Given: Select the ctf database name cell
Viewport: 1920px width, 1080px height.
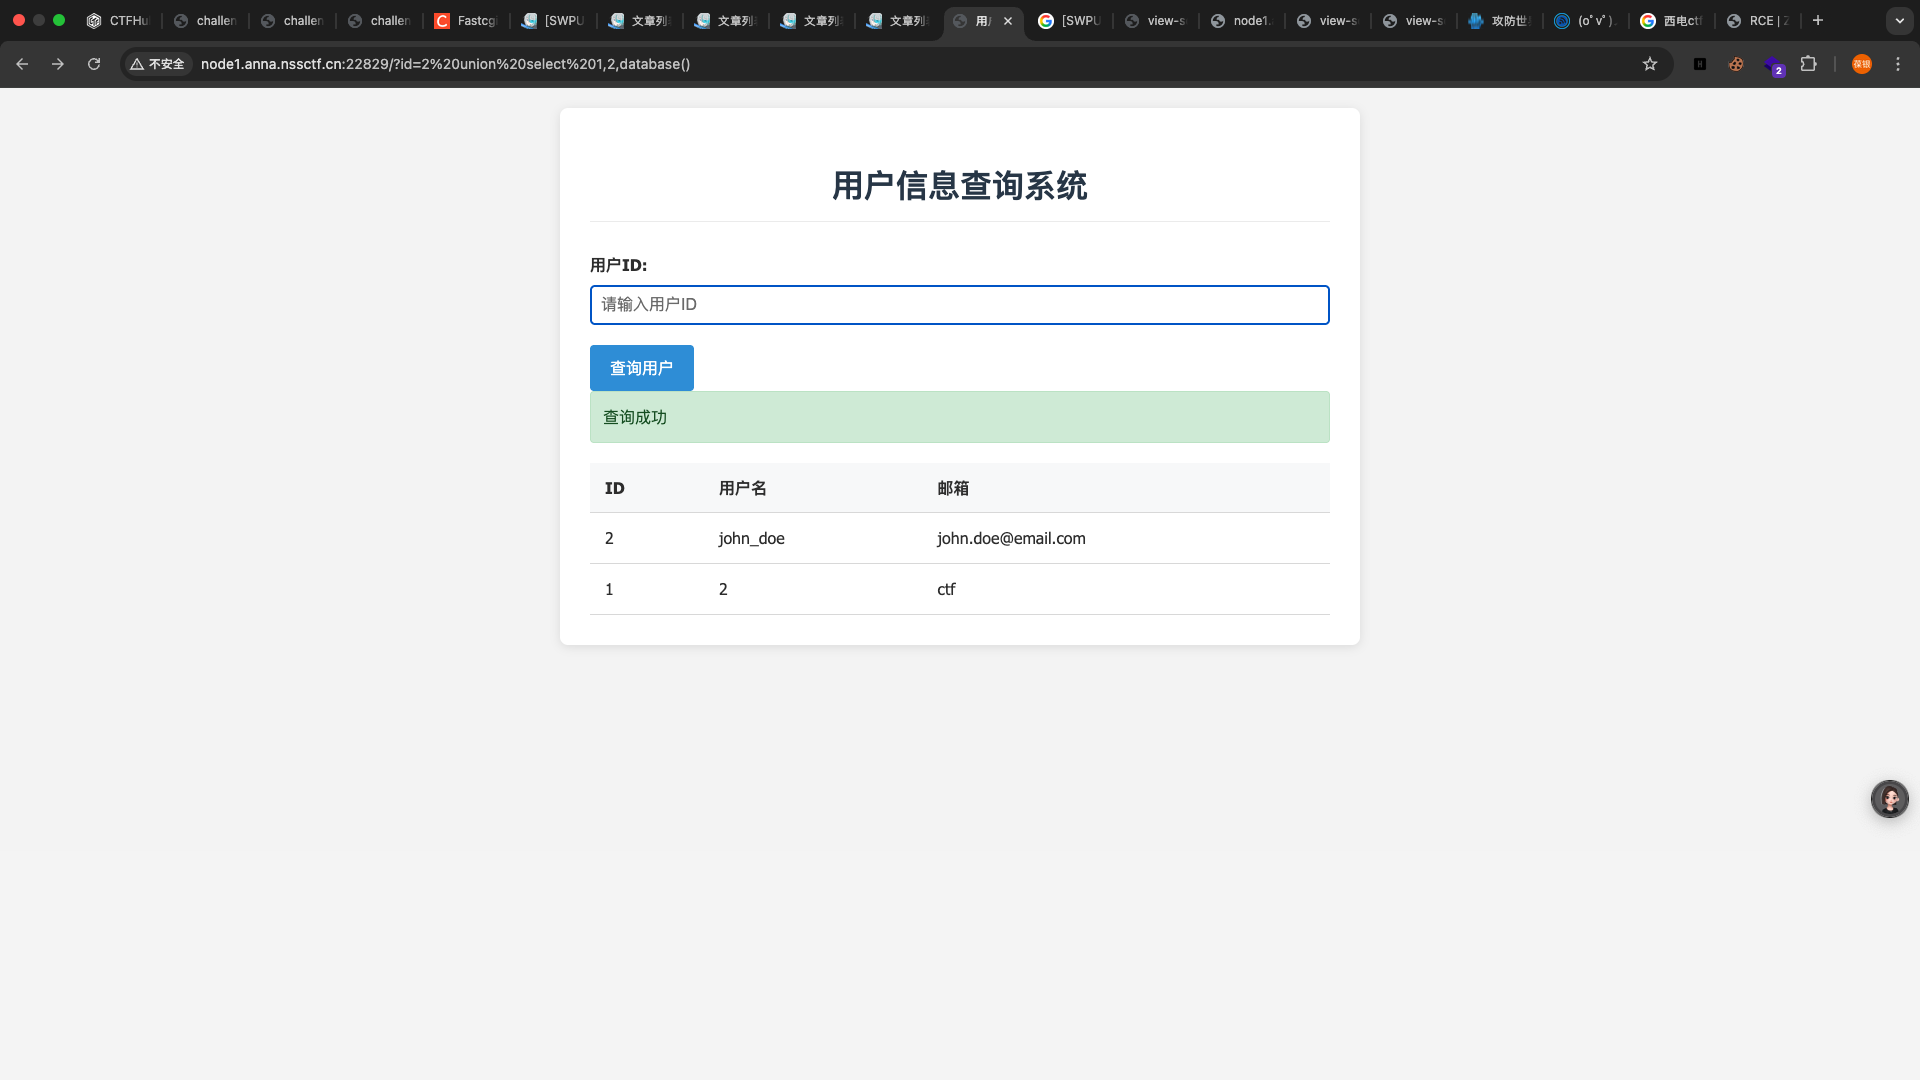Looking at the screenshot, I should pyautogui.click(x=946, y=589).
